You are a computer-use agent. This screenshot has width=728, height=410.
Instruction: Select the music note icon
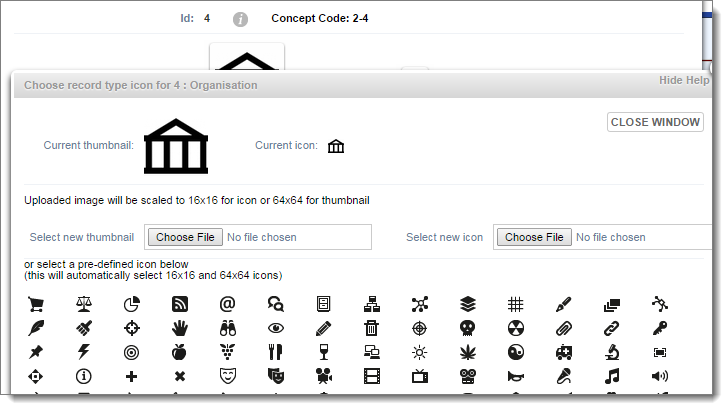(x=612, y=376)
